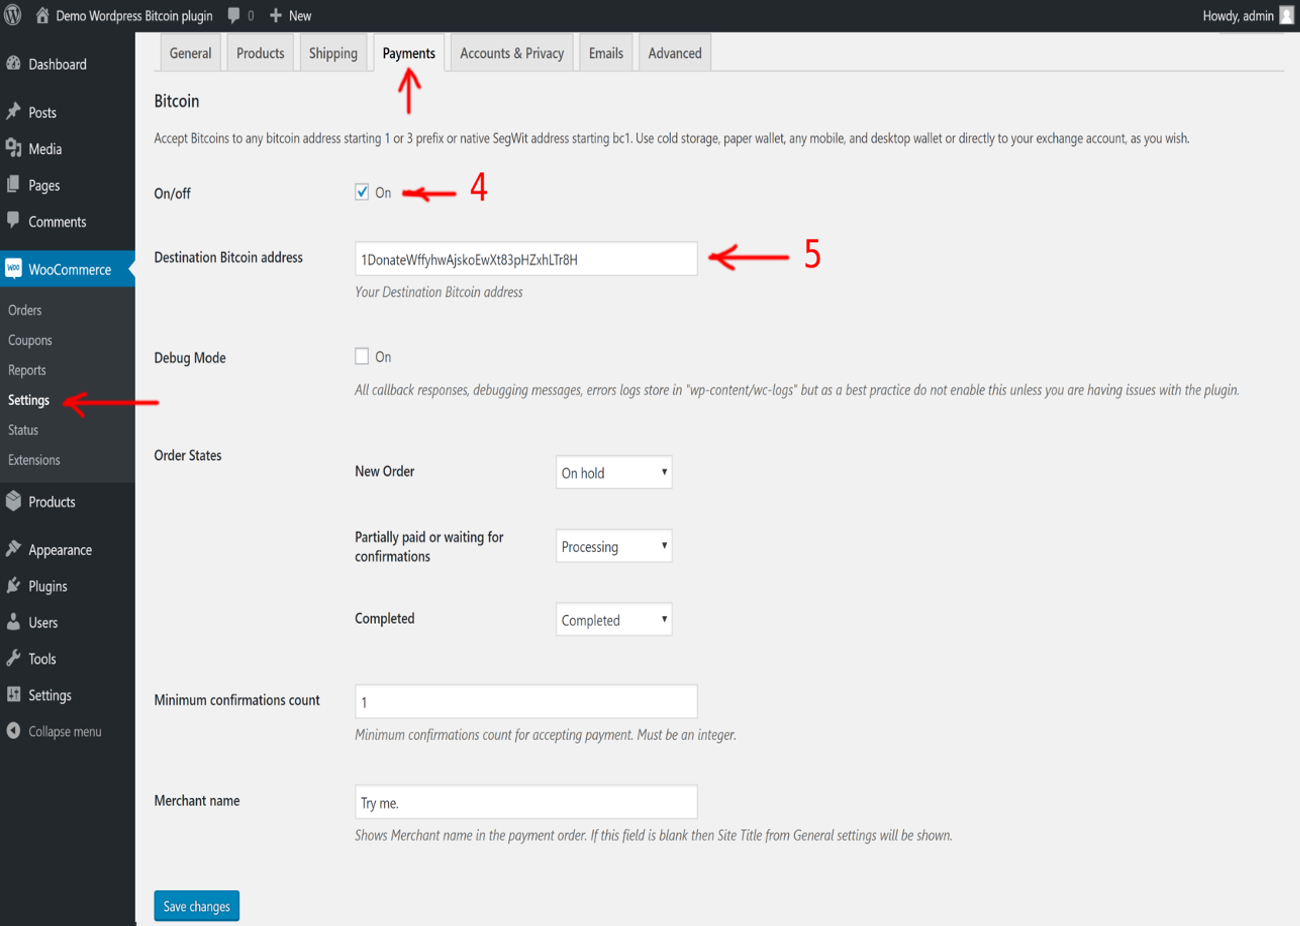Click the Dashboard gauge icon

point(14,63)
